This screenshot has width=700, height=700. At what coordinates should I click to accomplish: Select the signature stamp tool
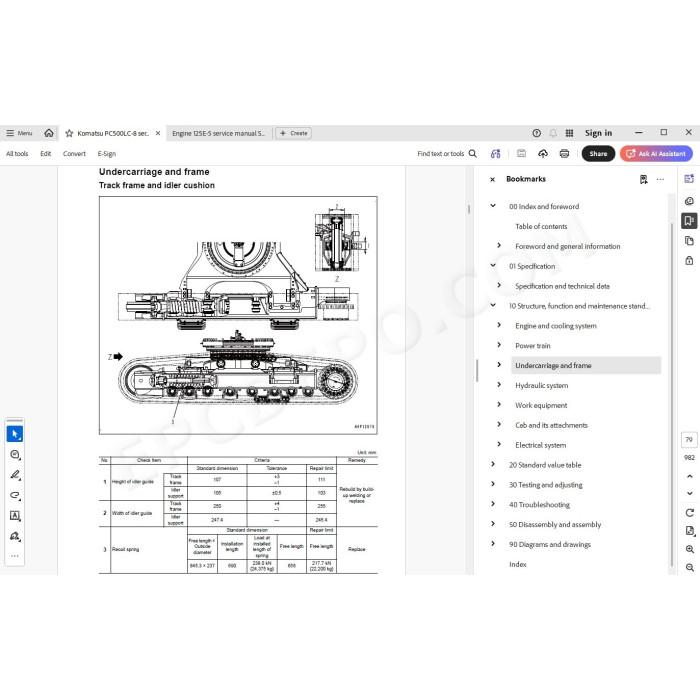coord(15,536)
